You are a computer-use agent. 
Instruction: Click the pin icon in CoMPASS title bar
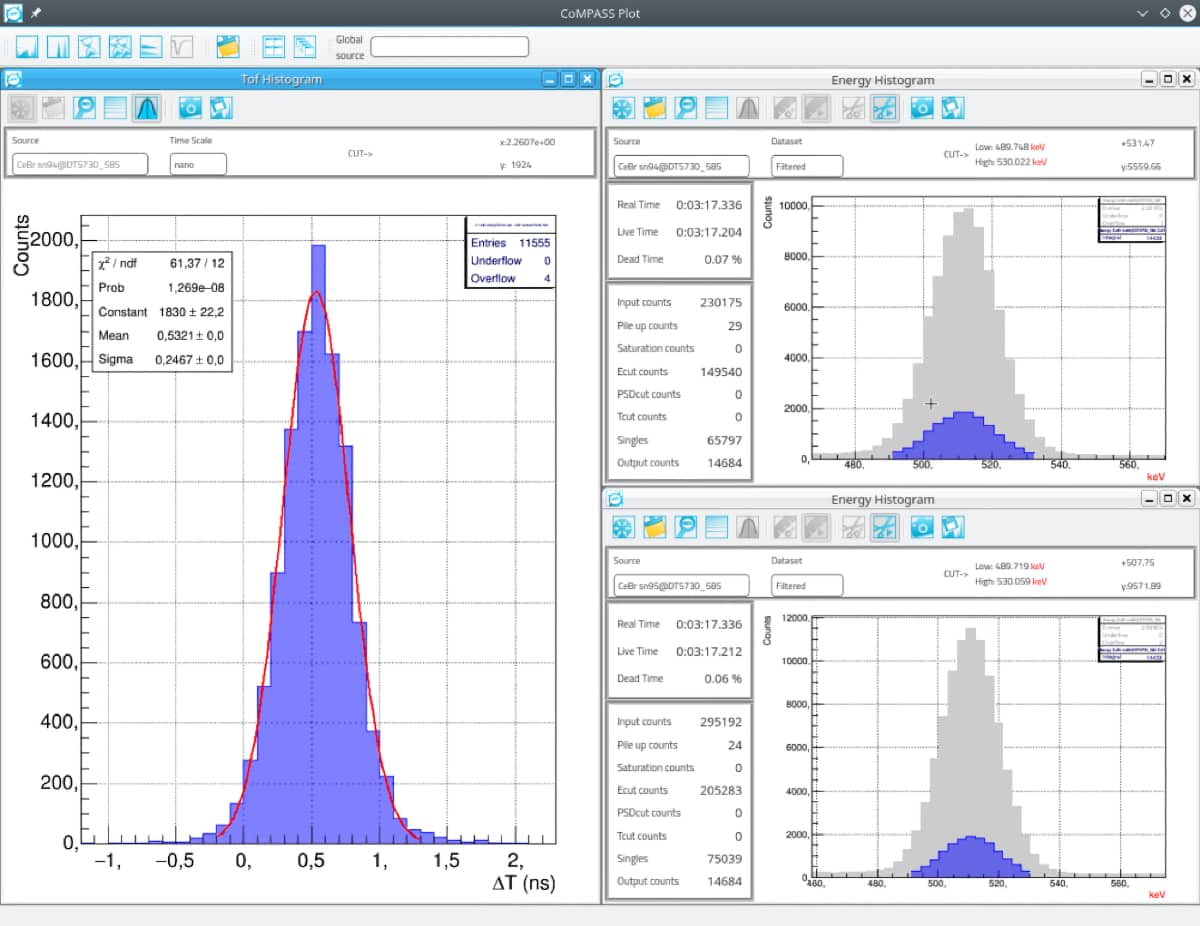(x=35, y=13)
